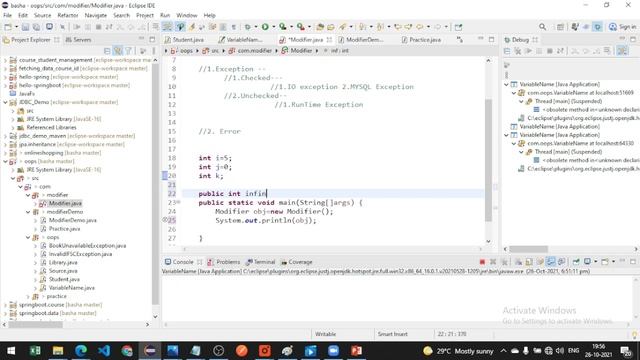The image size is (640, 360).
Task: Collapse the JDBC_Demo project node
Action: pyautogui.click(x=5, y=102)
